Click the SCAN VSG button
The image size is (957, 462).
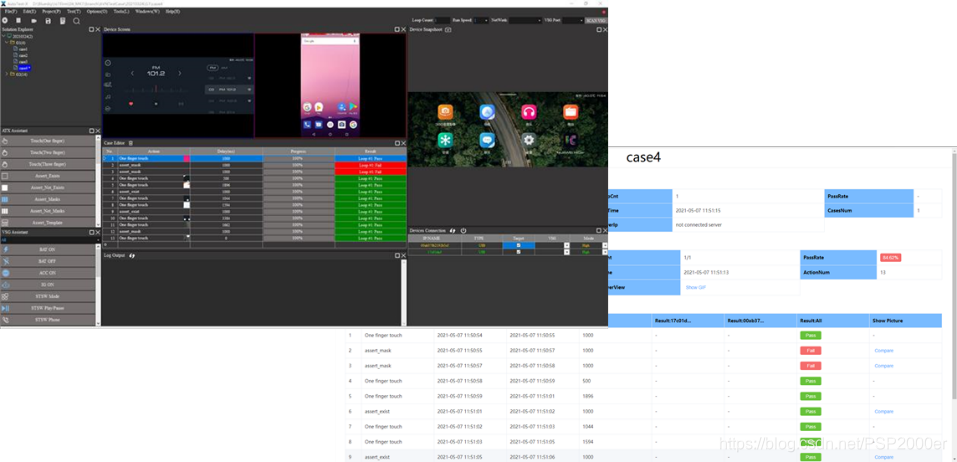pos(596,20)
